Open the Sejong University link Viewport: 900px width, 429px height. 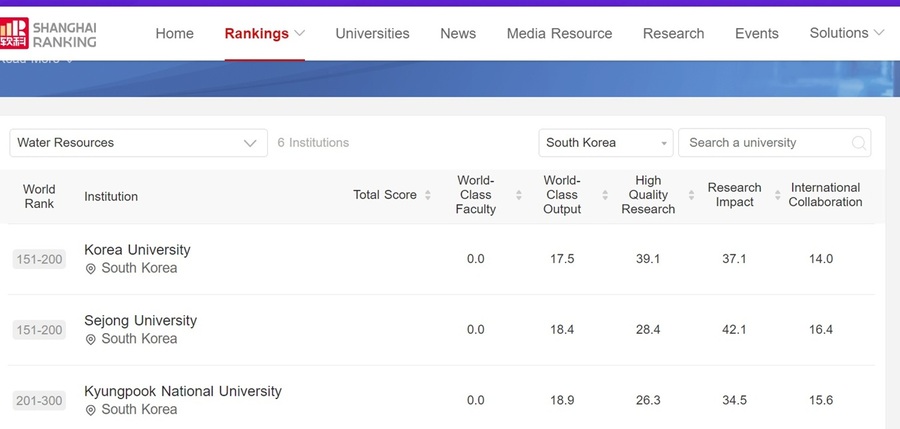click(140, 321)
